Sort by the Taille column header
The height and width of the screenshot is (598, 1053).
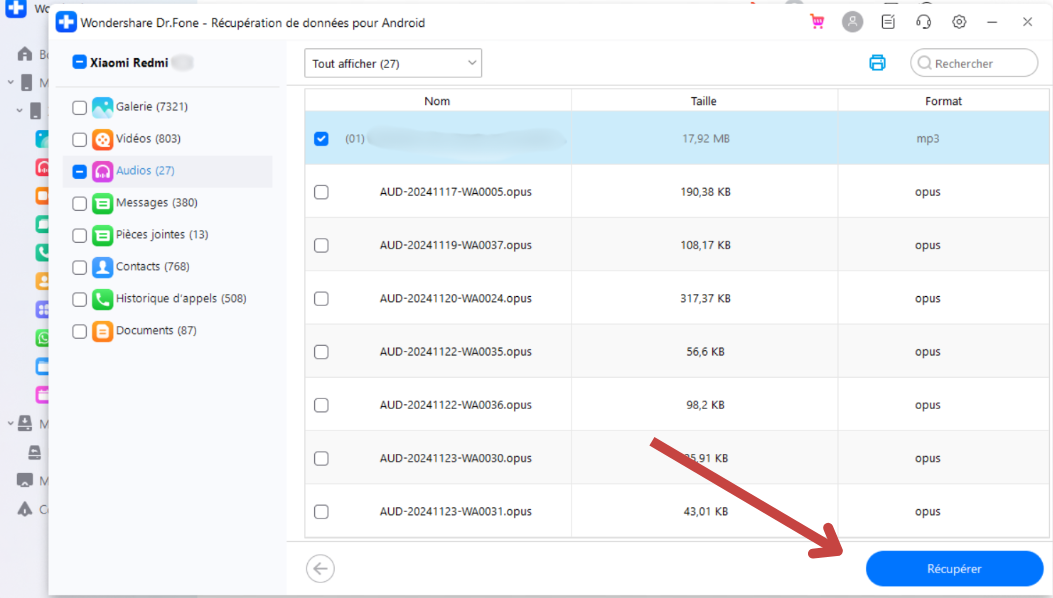pos(704,101)
